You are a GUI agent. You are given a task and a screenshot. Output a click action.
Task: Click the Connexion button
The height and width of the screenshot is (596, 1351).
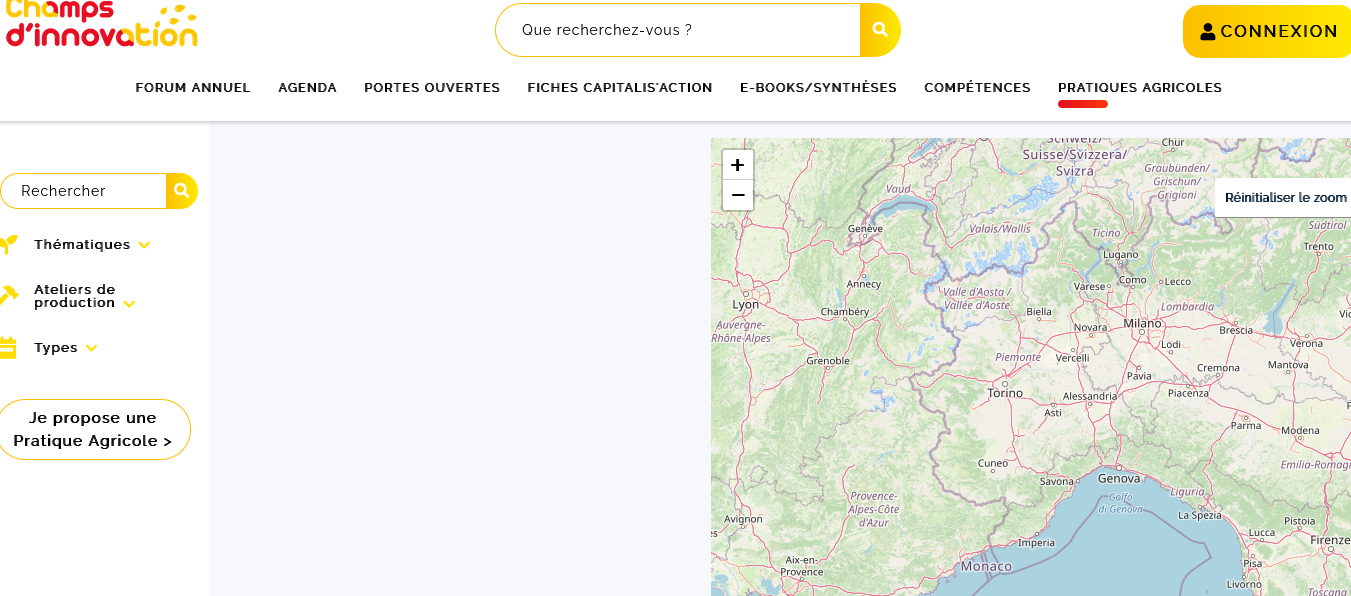coord(1267,31)
